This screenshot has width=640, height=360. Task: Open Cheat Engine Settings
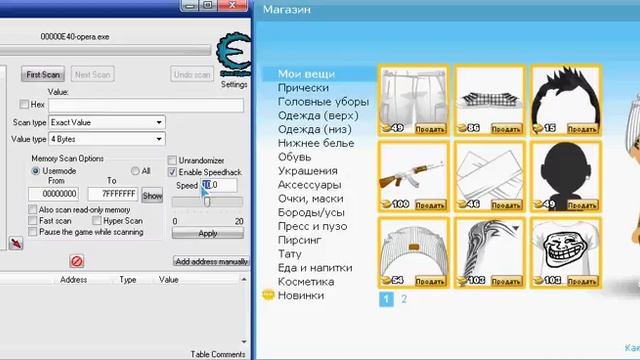coord(234,84)
